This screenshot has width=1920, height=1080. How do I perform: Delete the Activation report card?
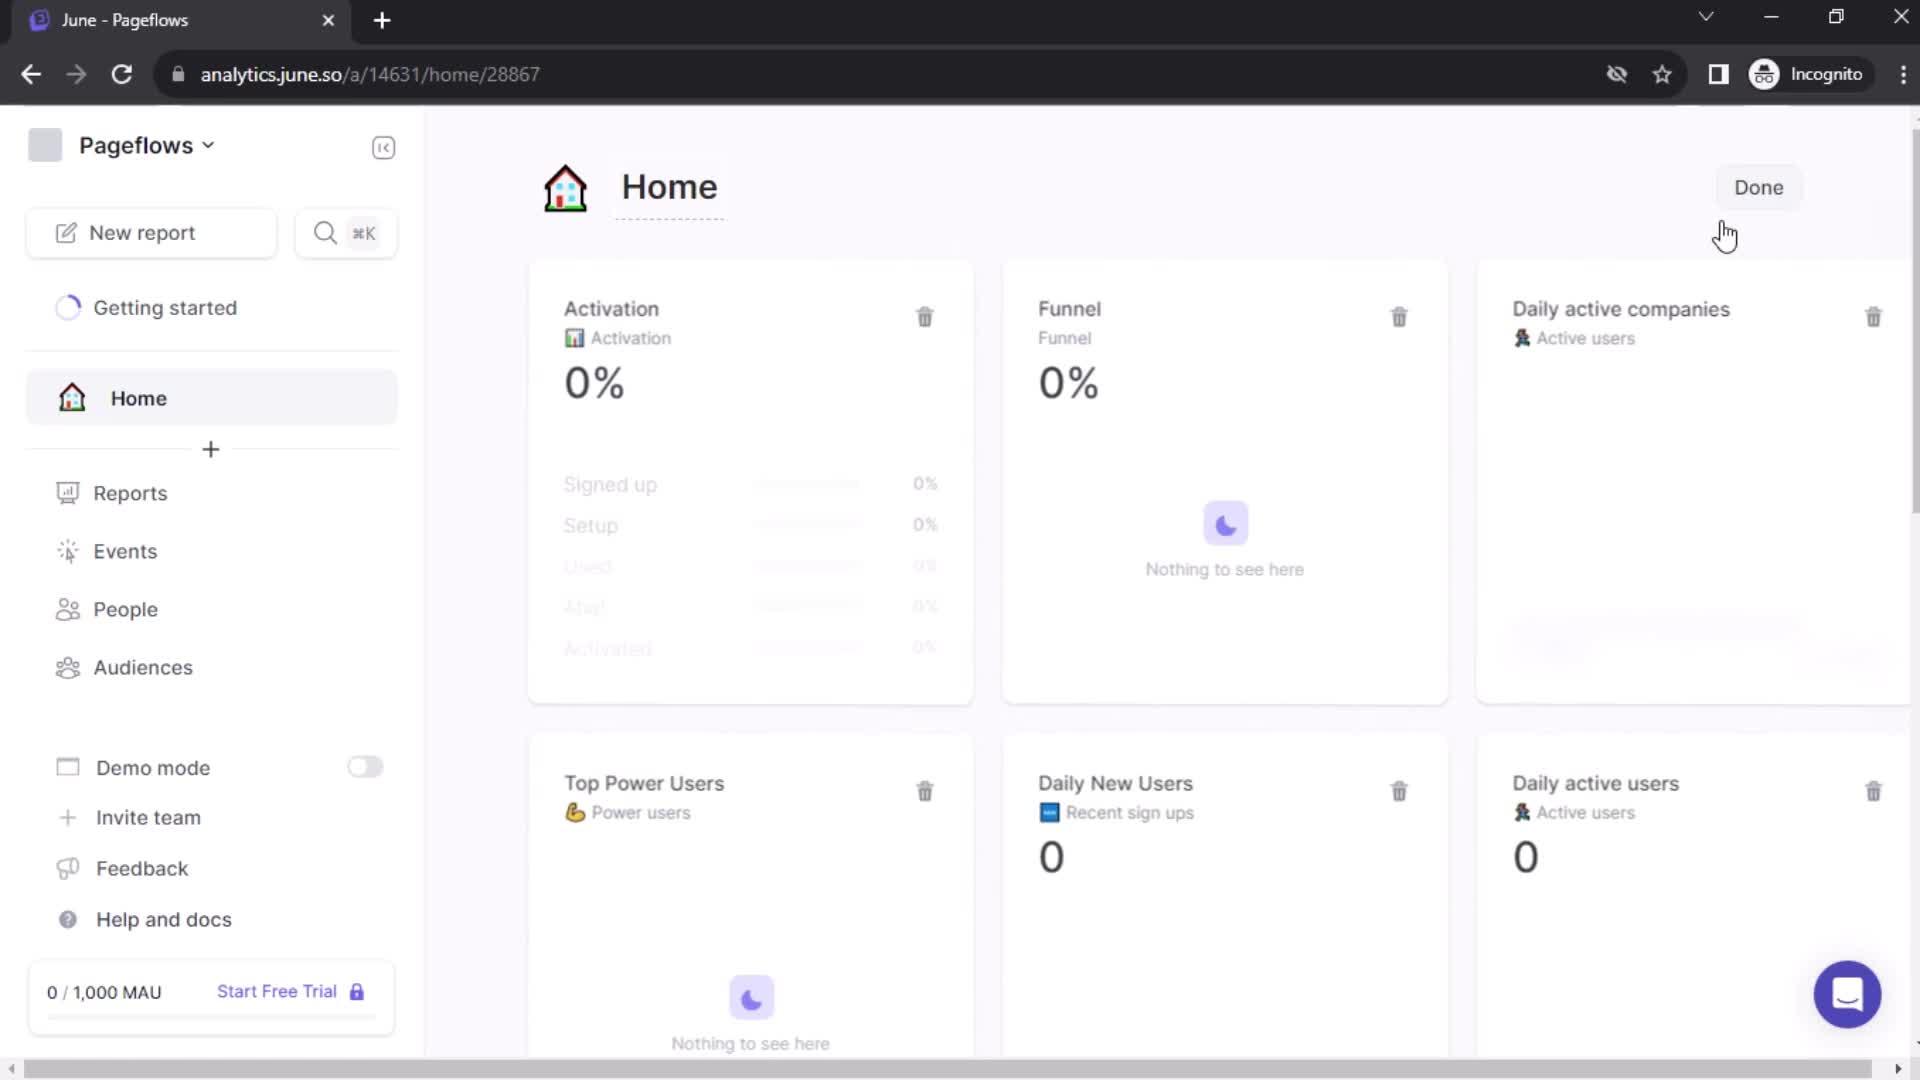point(924,316)
